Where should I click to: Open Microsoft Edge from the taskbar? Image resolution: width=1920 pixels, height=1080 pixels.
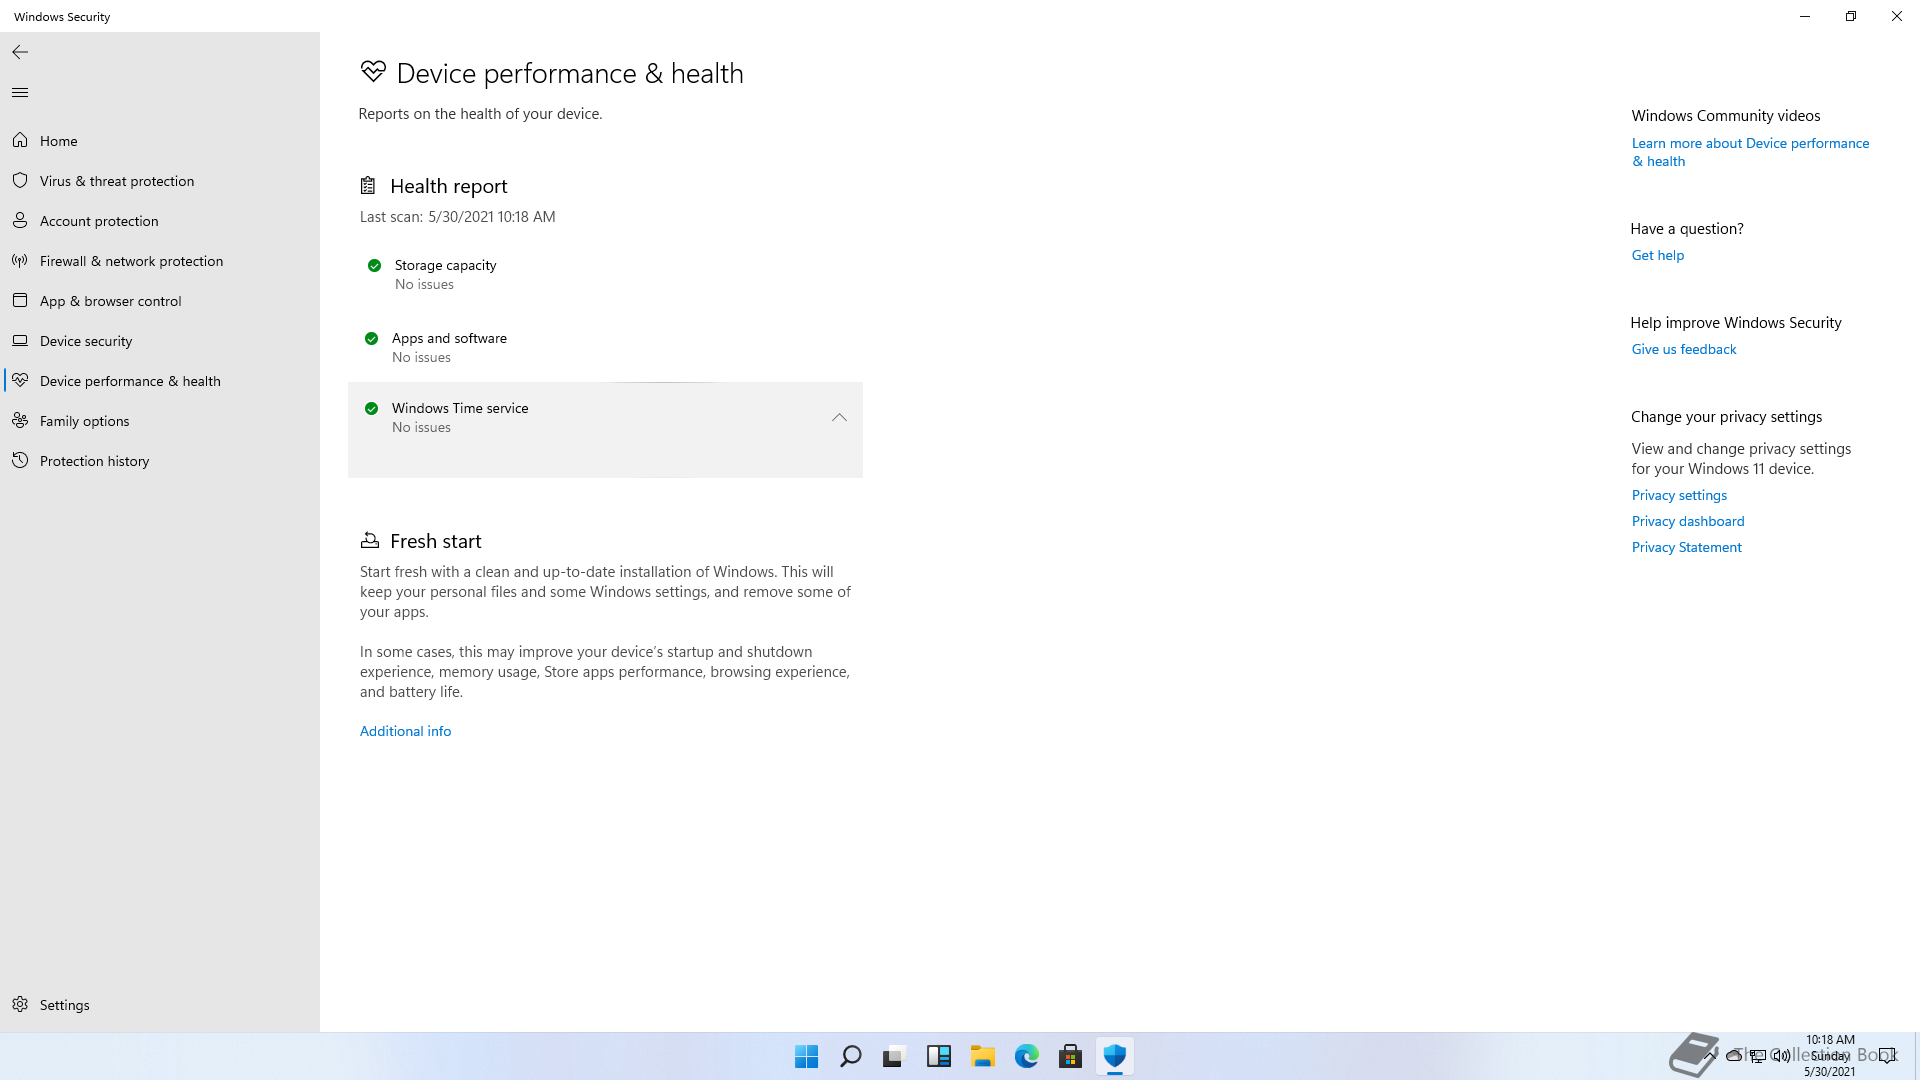pos(1026,1056)
